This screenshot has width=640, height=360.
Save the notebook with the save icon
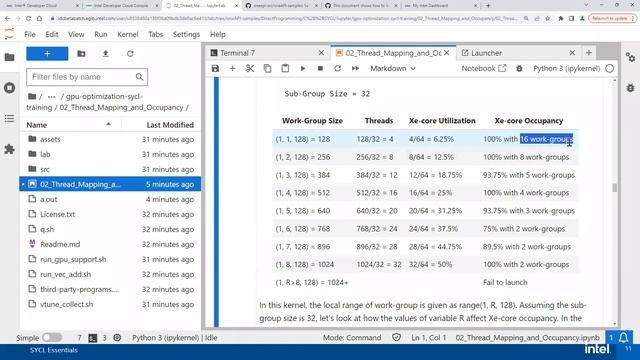(215, 69)
